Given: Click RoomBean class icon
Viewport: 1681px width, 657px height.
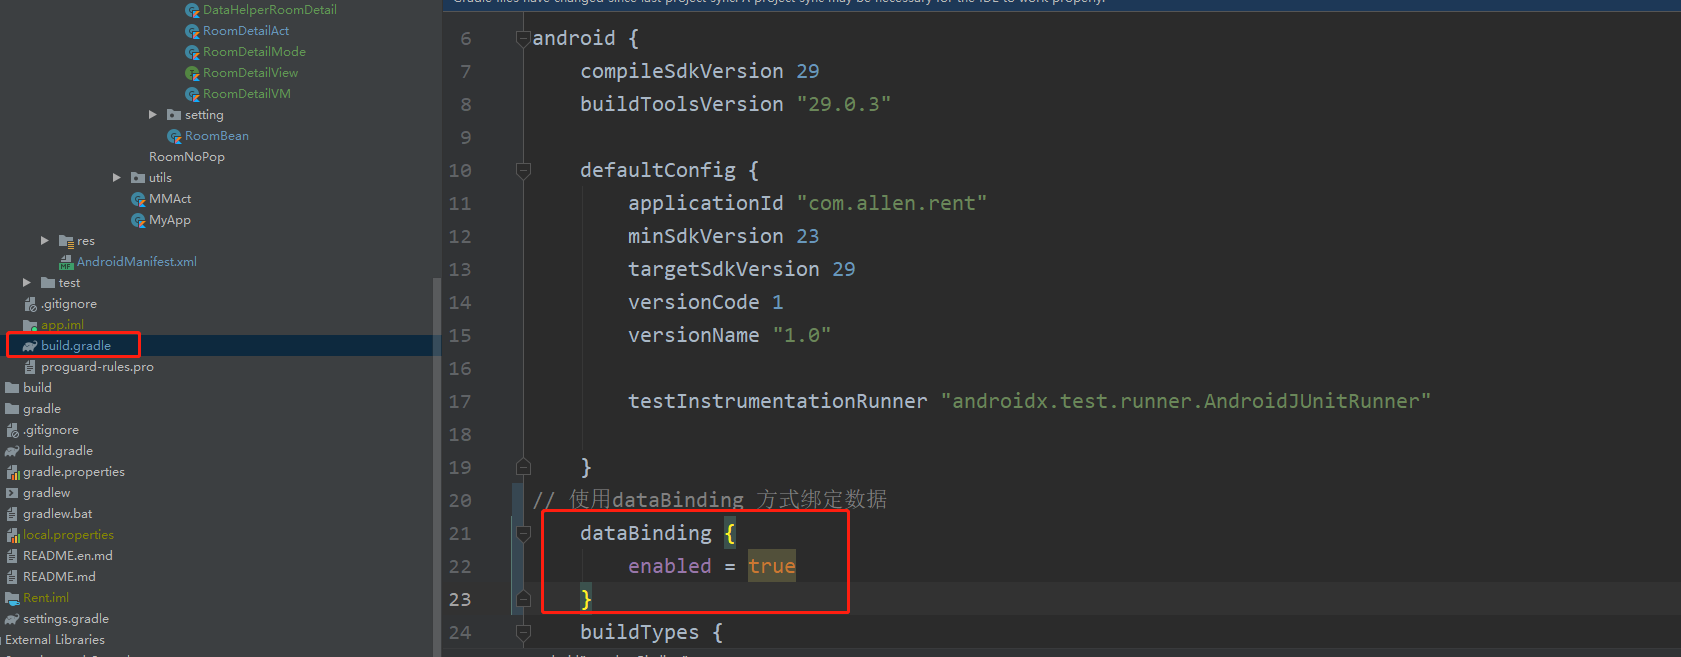Looking at the screenshot, I should tap(174, 136).
